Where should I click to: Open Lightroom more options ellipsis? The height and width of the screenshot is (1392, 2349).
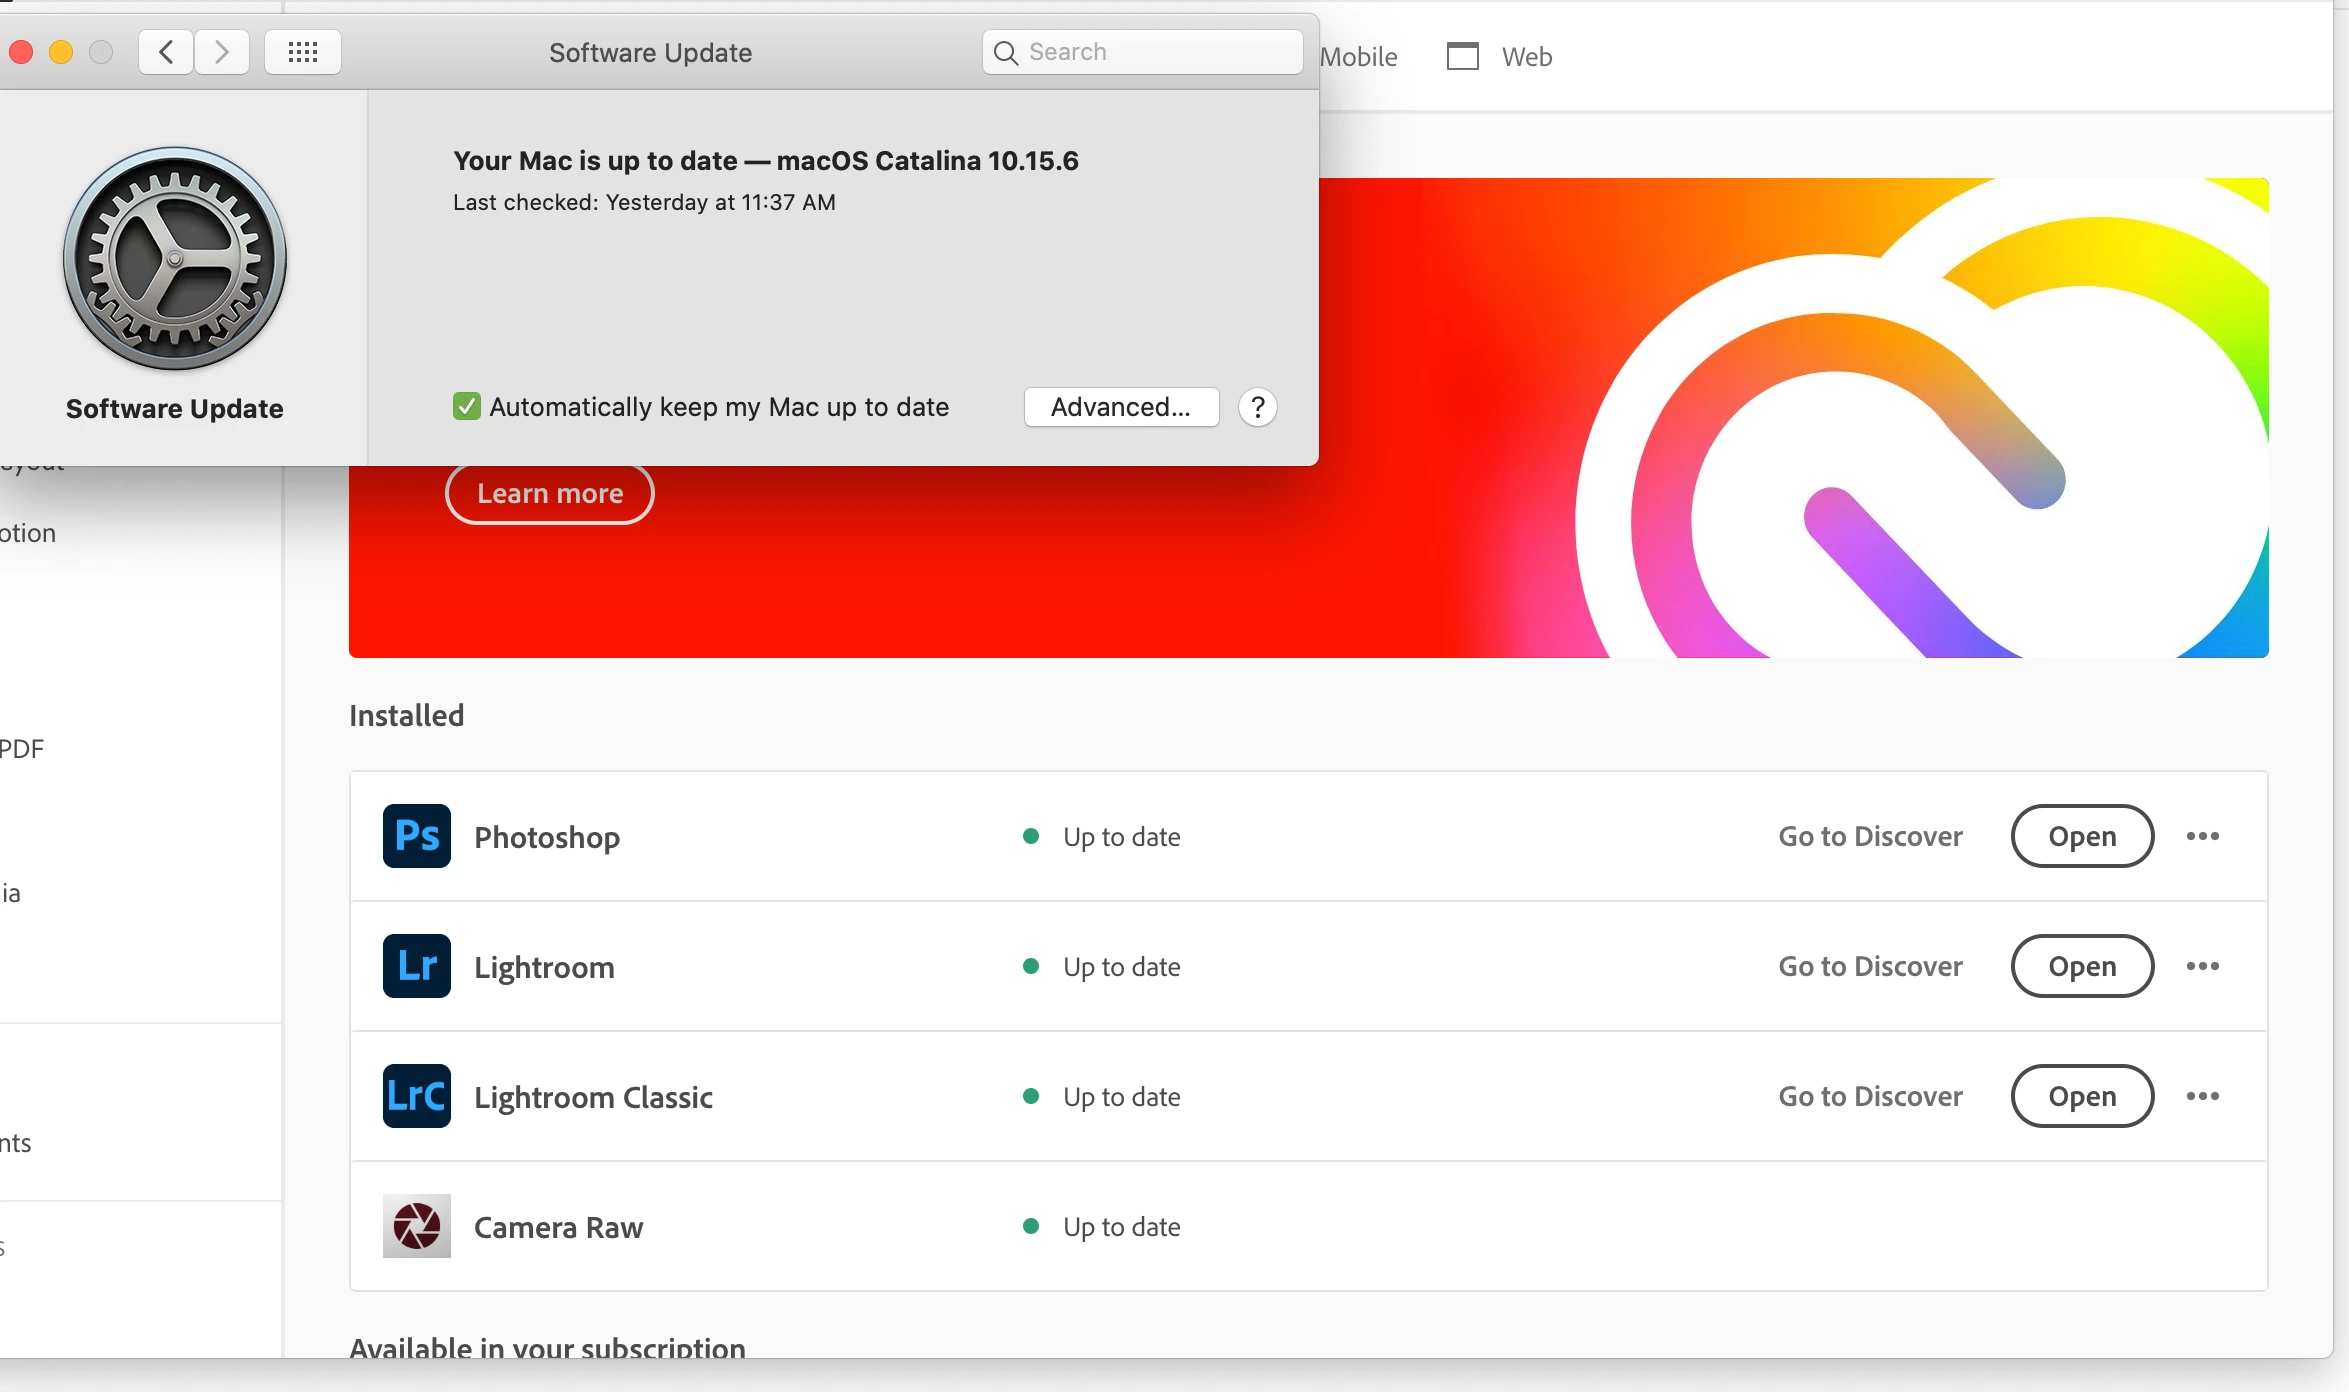pos(2202,966)
